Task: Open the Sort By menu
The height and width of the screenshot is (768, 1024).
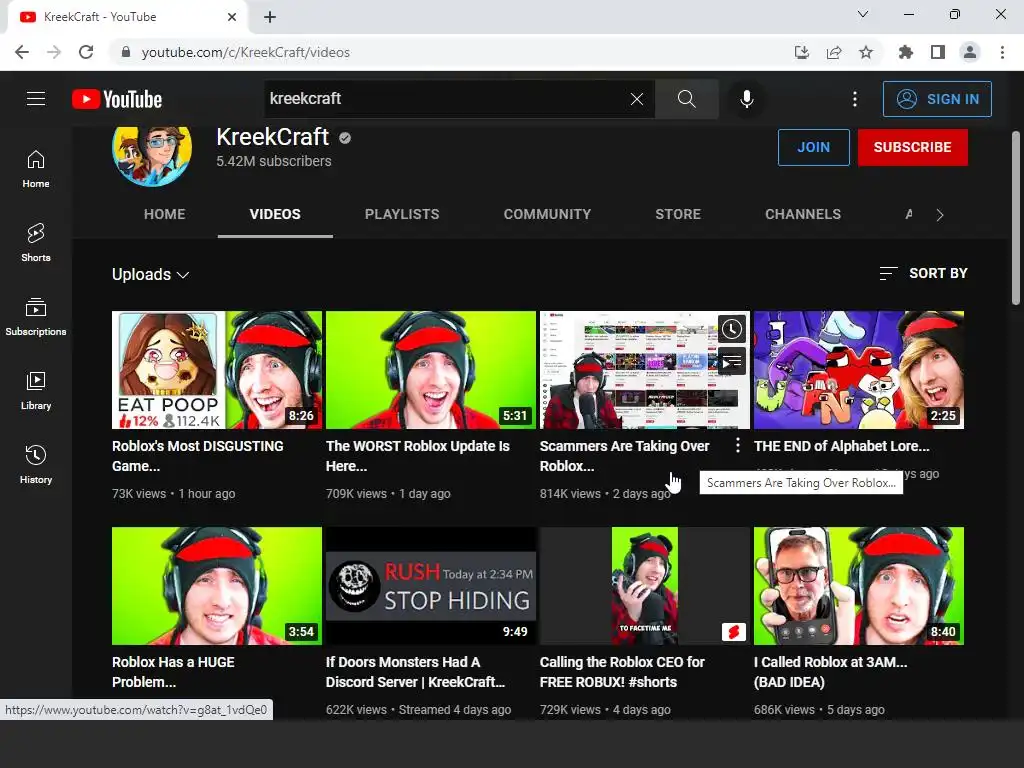Action: click(923, 273)
